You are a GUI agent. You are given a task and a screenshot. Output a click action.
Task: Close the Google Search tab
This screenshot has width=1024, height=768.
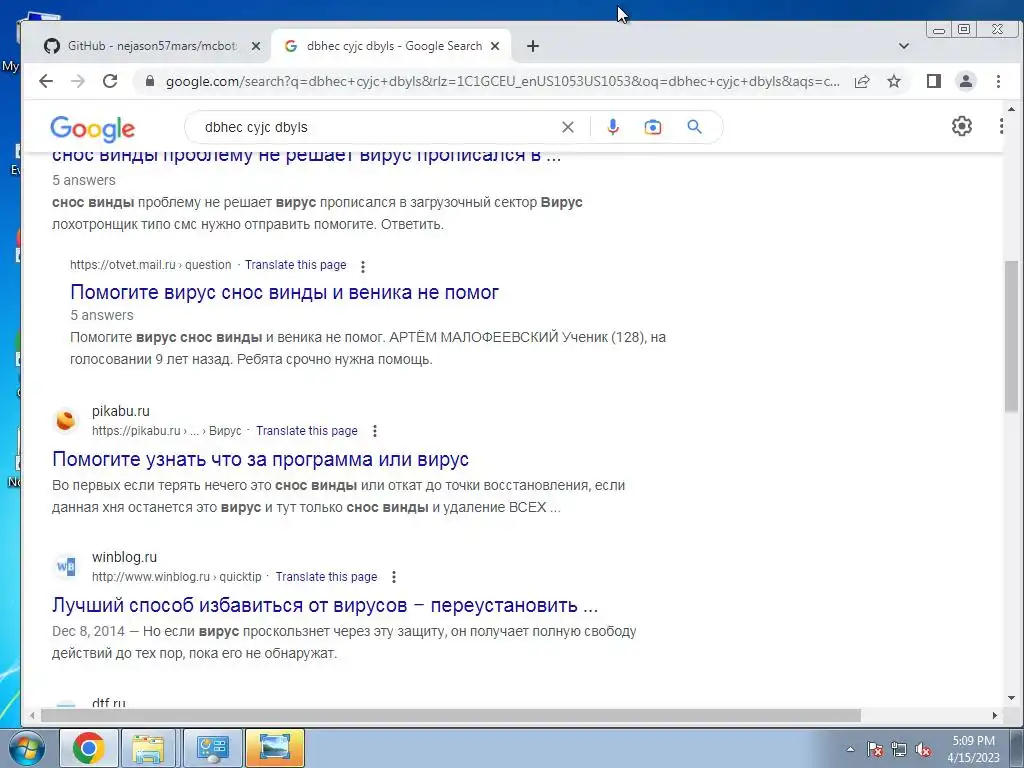(495, 46)
